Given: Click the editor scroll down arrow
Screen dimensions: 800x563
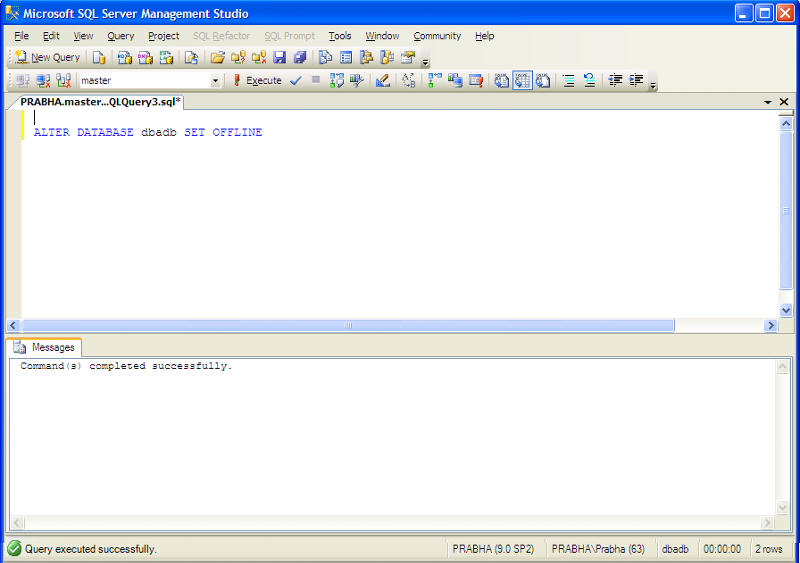Looking at the screenshot, I should point(786,310).
